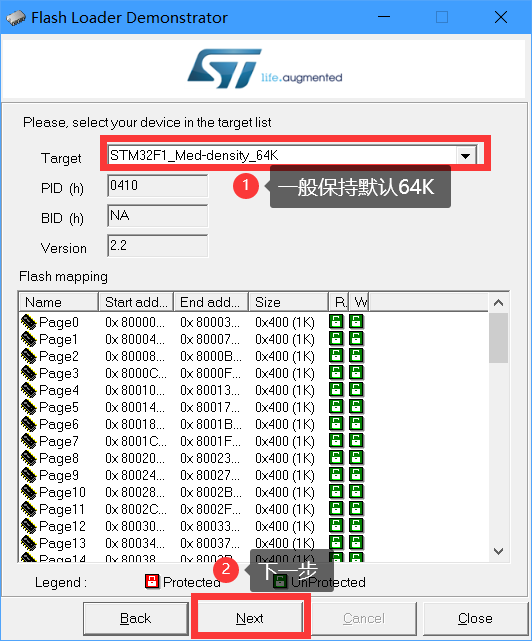Screen dimensions: 532x641
Task: Close the Flash Loader Demonstrator window
Action: pos(501,18)
